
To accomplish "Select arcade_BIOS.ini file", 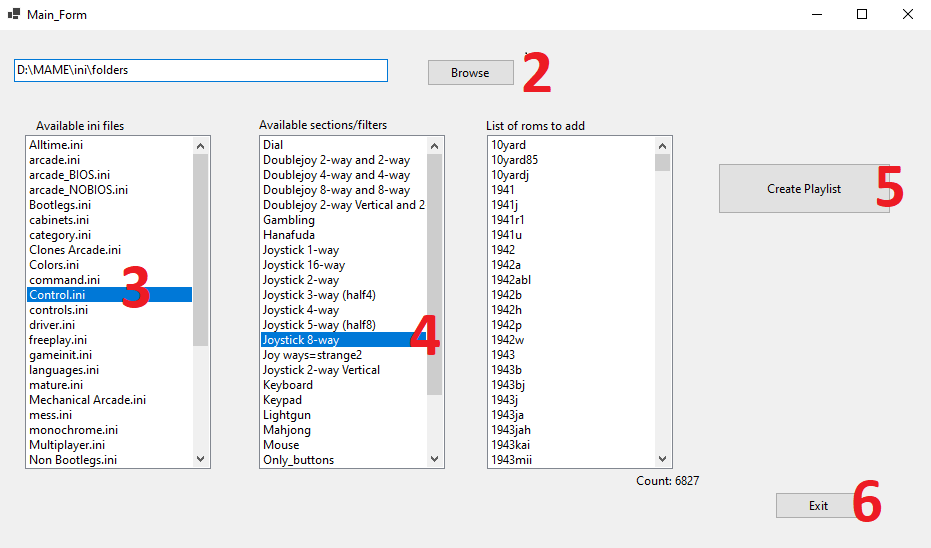I will [x=109, y=175].
